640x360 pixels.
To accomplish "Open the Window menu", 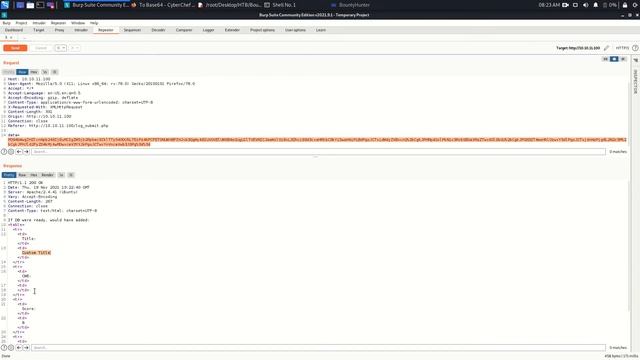I will coord(78,23).
